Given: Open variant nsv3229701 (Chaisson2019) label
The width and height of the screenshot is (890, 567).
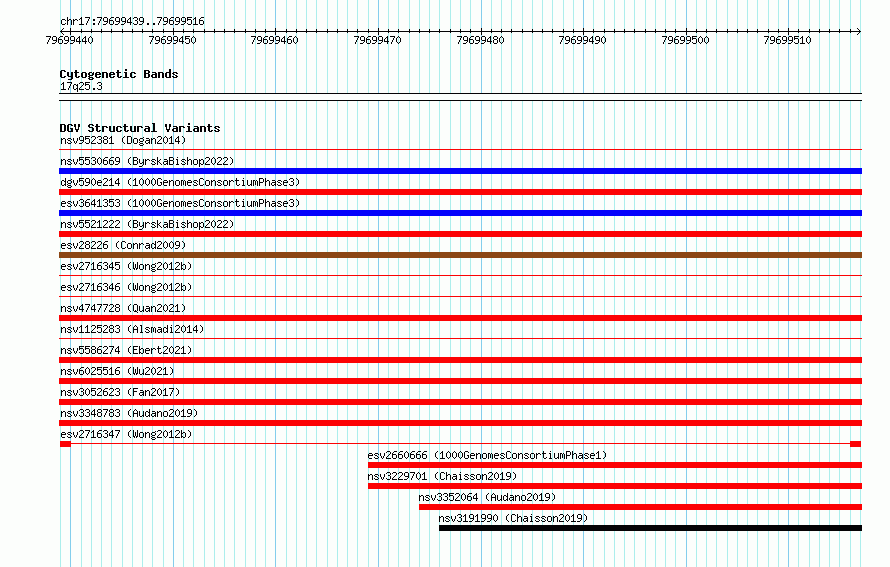Looking at the screenshot, I should 442,476.
